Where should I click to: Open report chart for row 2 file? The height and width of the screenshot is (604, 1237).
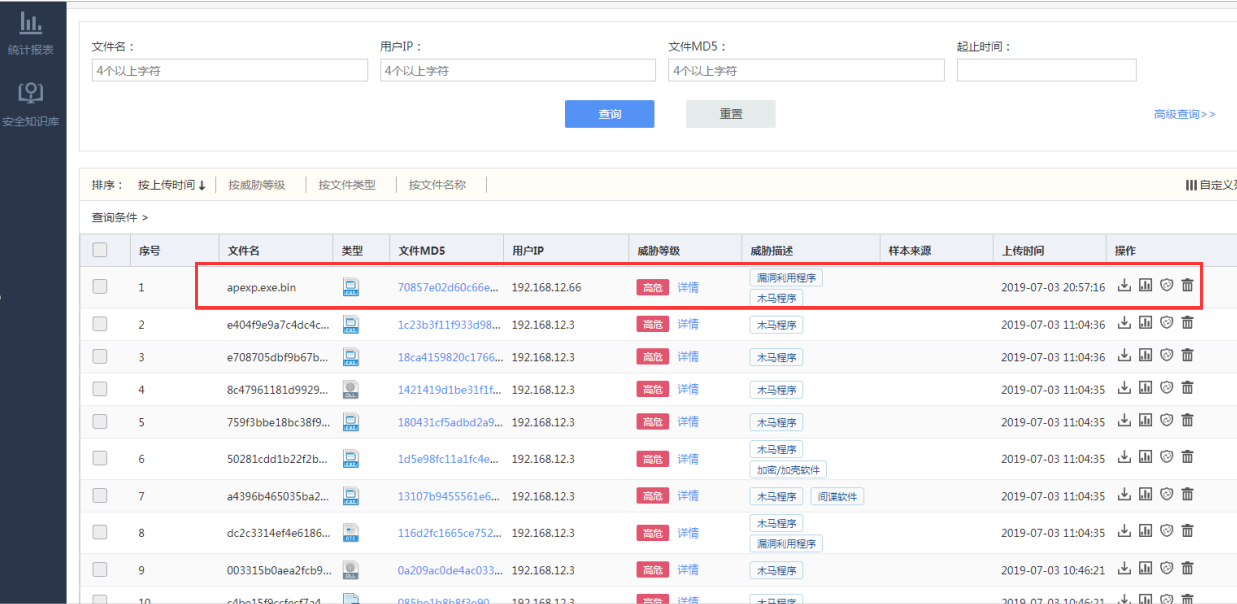pyautogui.click(x=1145, y=323)
